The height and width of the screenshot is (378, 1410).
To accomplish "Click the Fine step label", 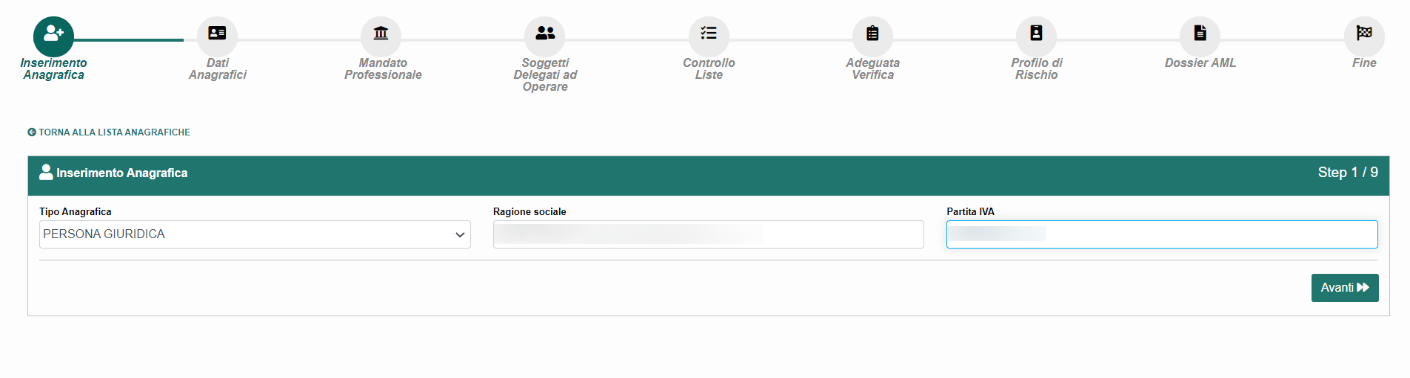I will pos(1364,63).
